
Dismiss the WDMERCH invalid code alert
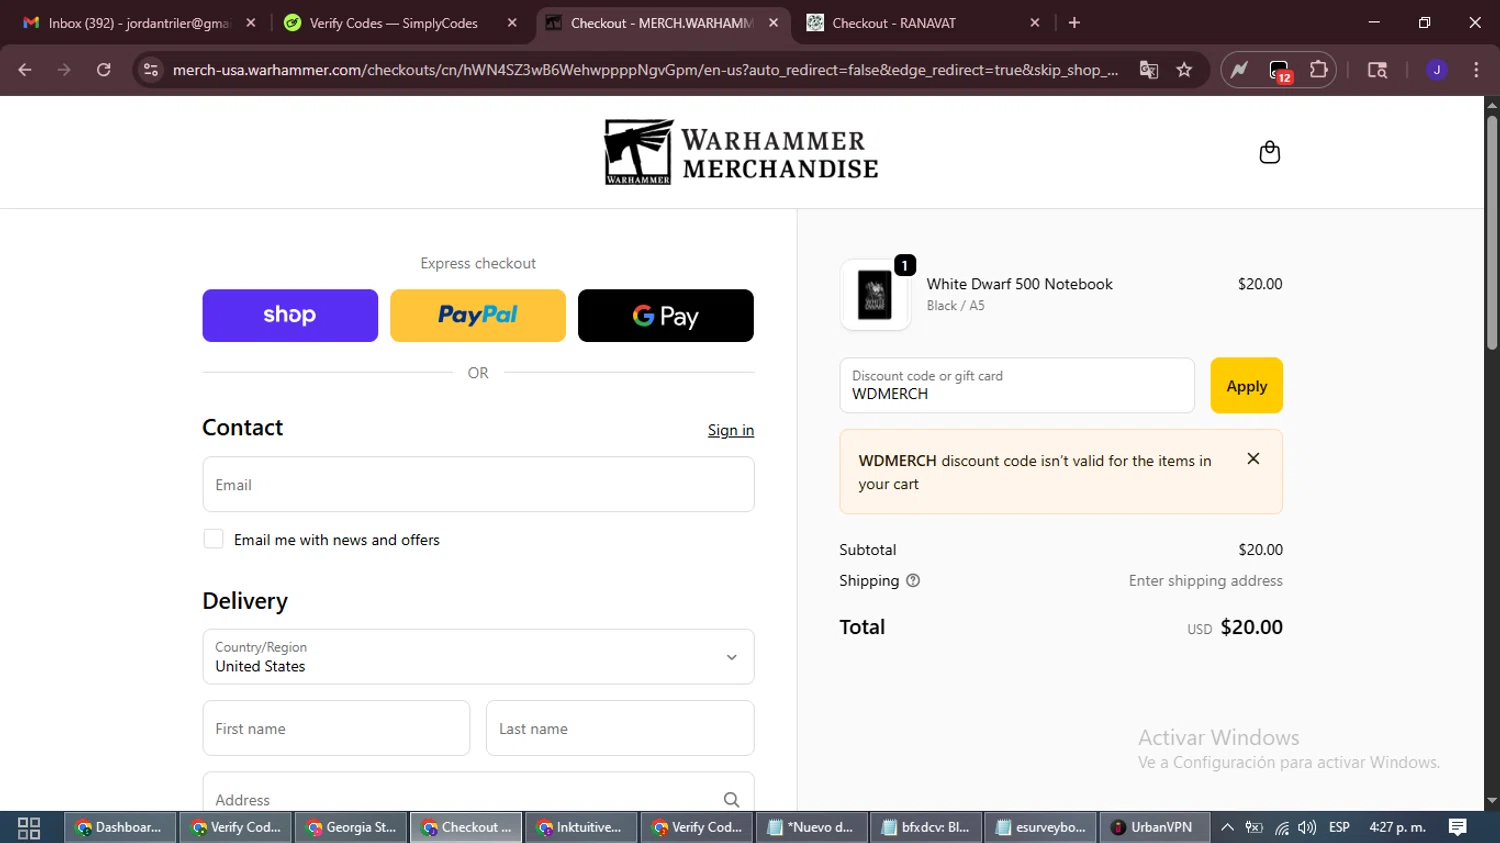[1253, 459]
